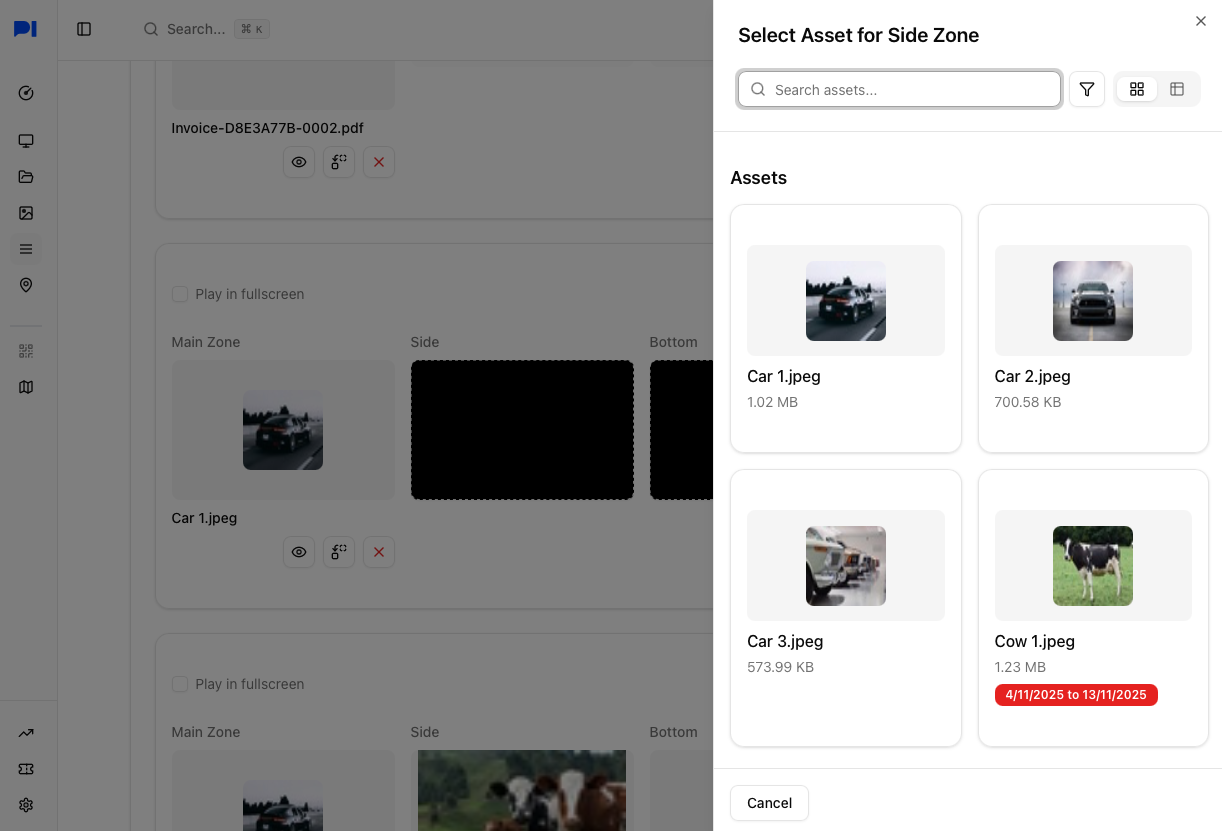1222x831 pixels.
Task: Switch to table view of assets
Action: pyautogui.click(x=1177, y=89)
